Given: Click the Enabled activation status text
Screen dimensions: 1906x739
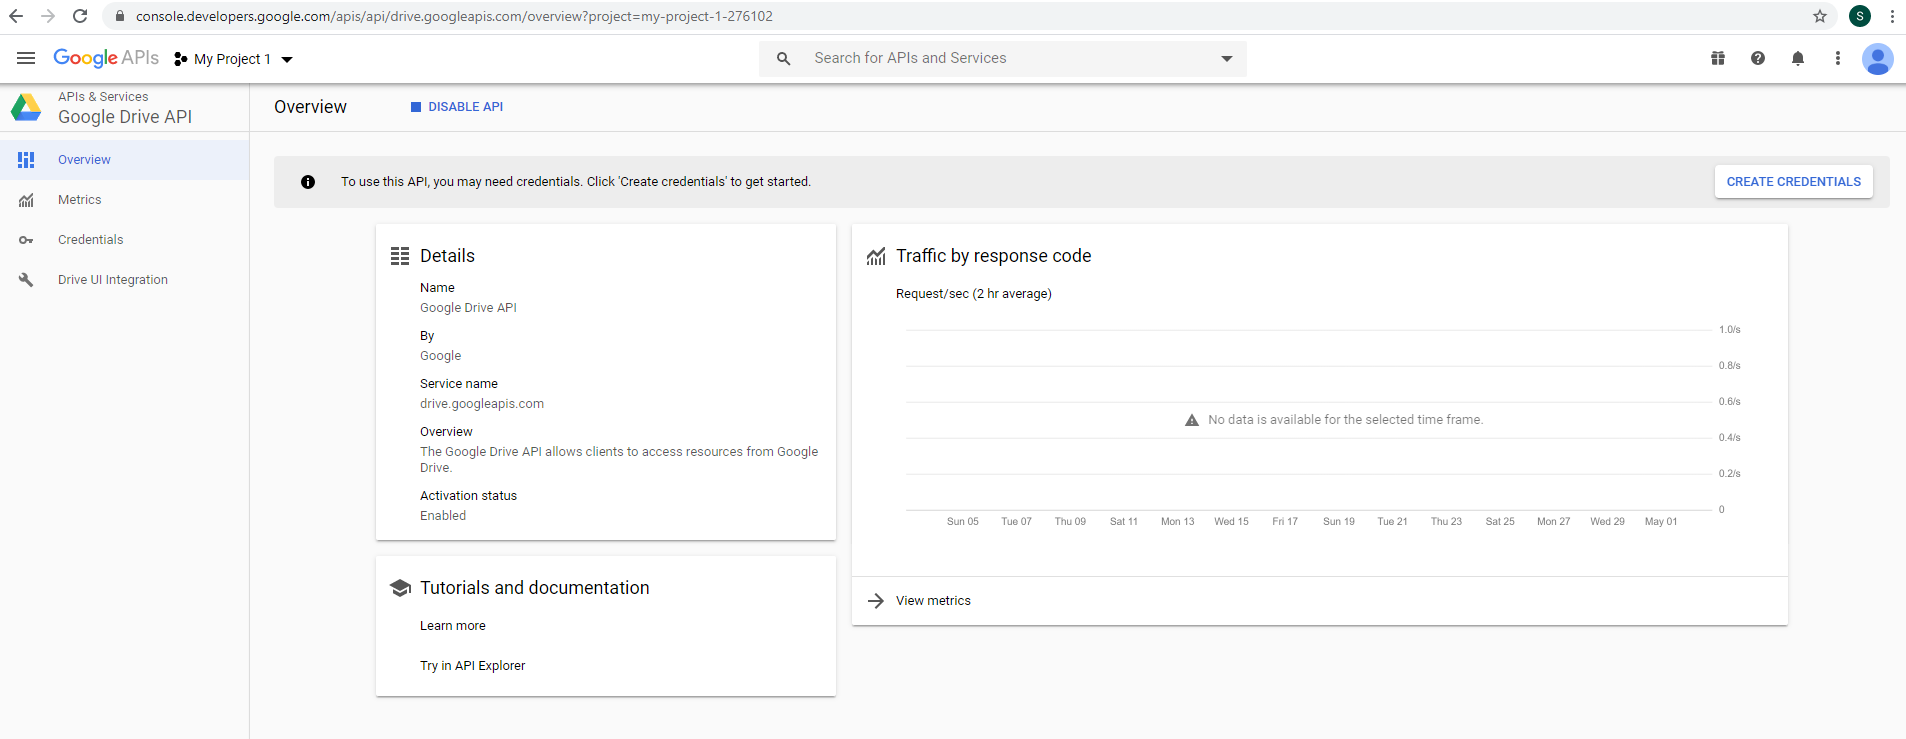Looking at the screenshot, I should coord(443,516).
